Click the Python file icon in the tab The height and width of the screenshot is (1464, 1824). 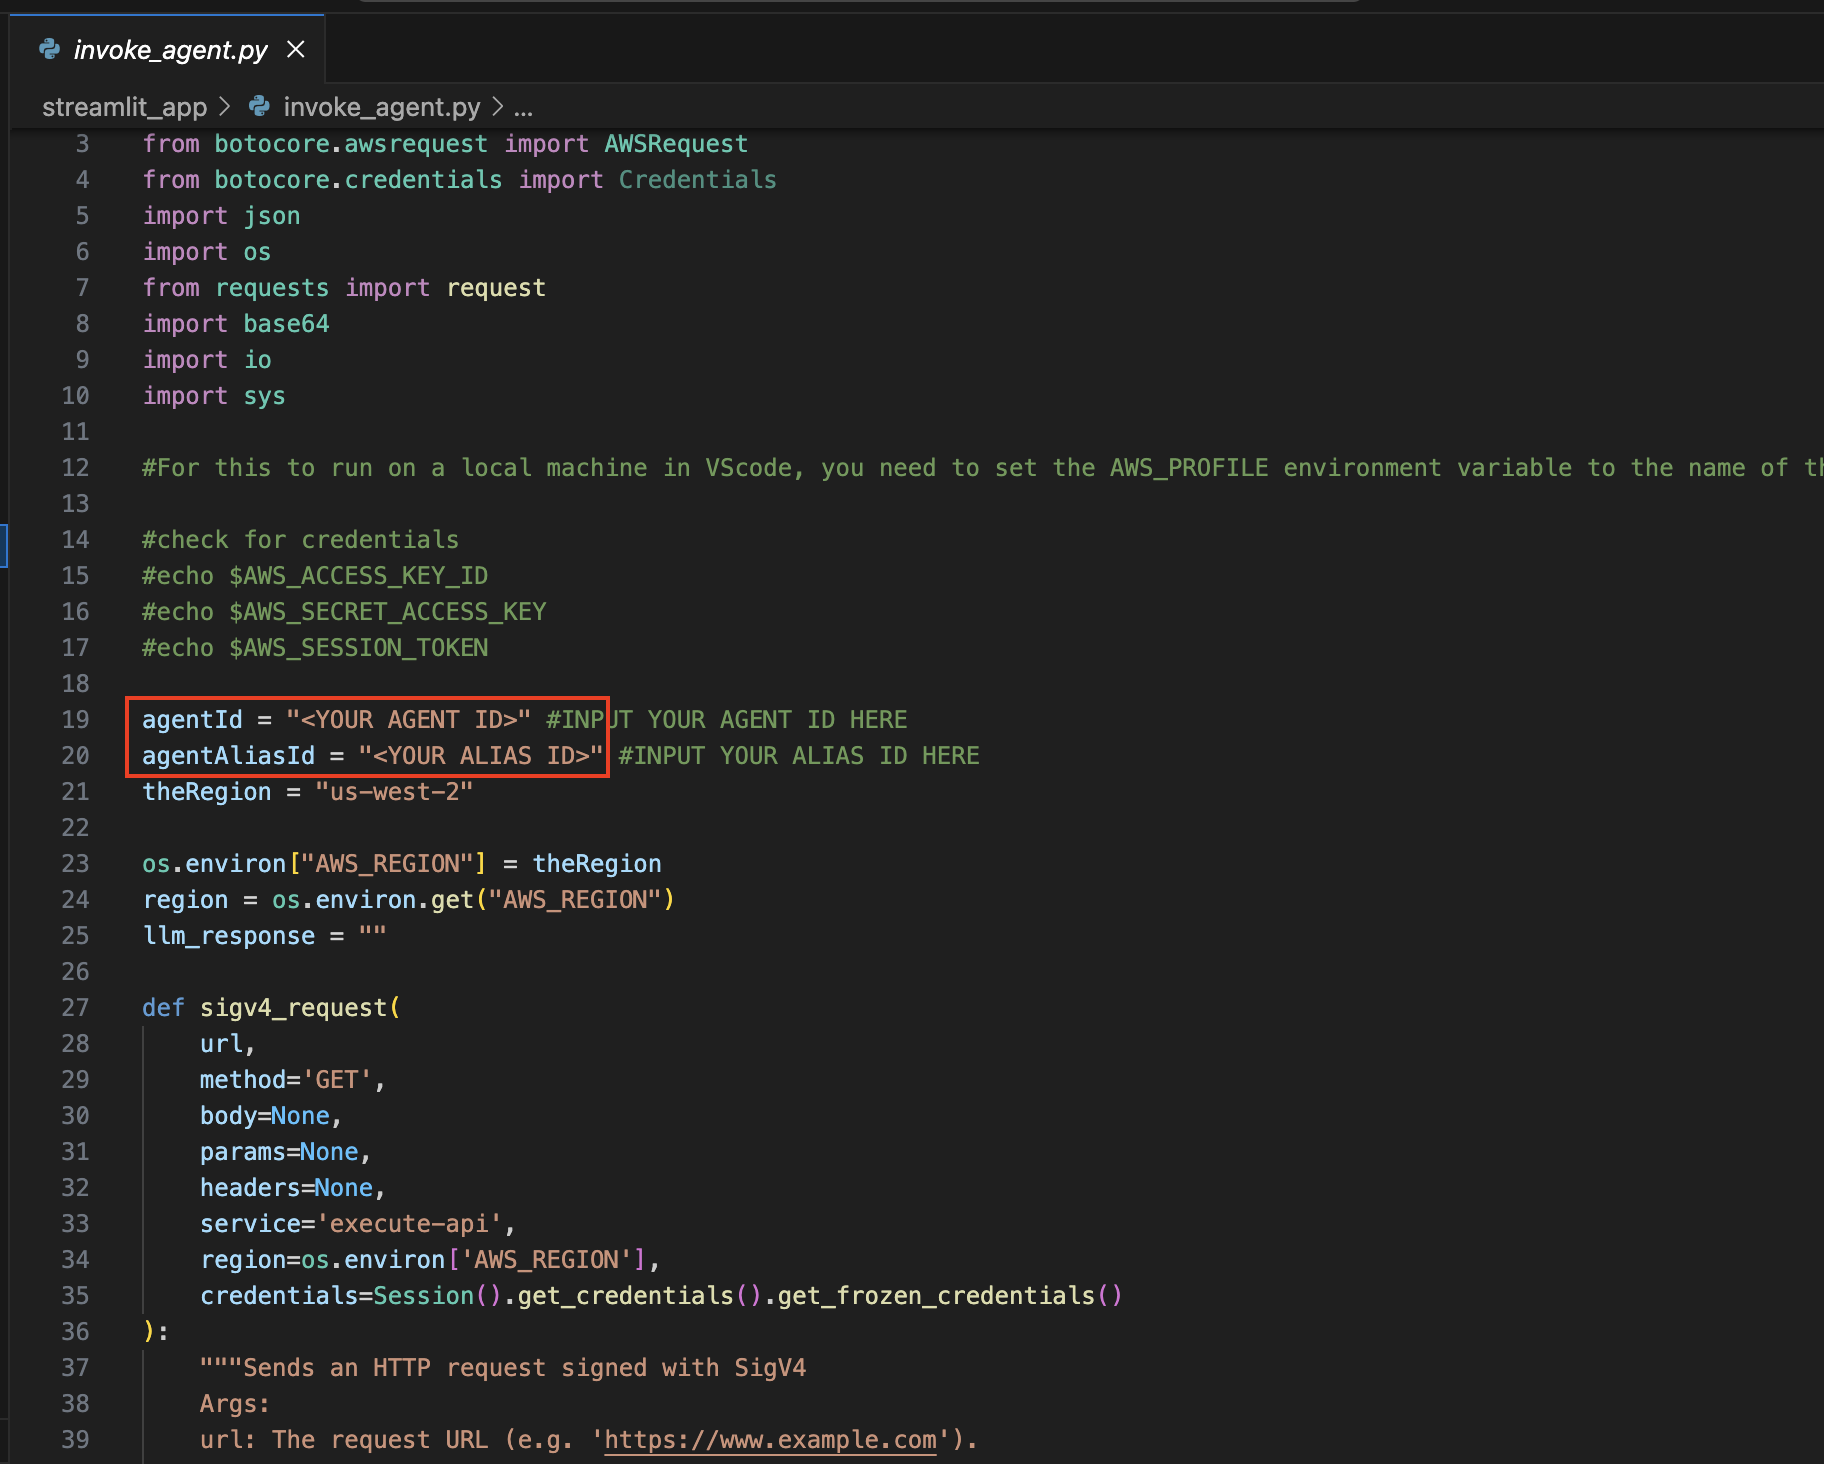(49, 49)
